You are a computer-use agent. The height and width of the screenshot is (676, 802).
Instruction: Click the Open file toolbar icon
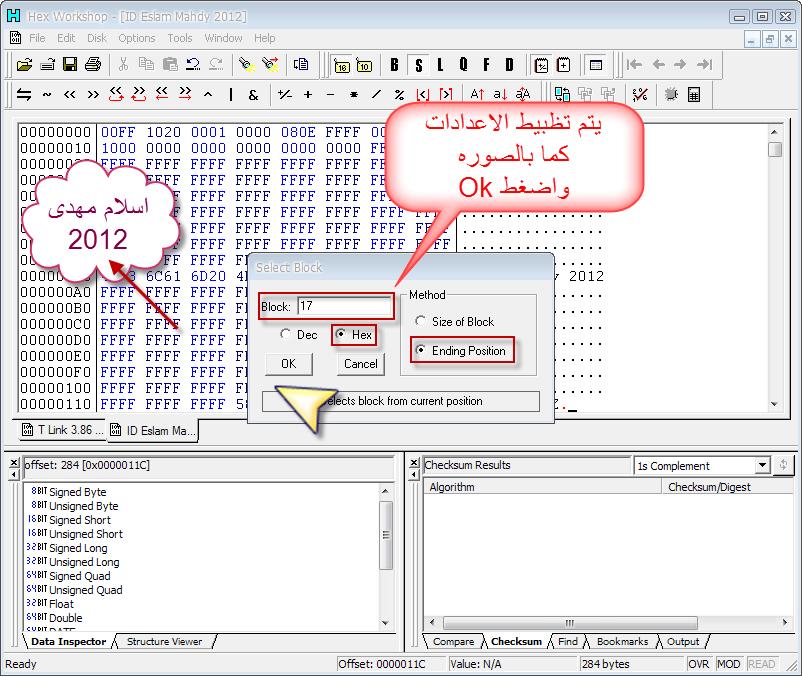pos(24,64)
